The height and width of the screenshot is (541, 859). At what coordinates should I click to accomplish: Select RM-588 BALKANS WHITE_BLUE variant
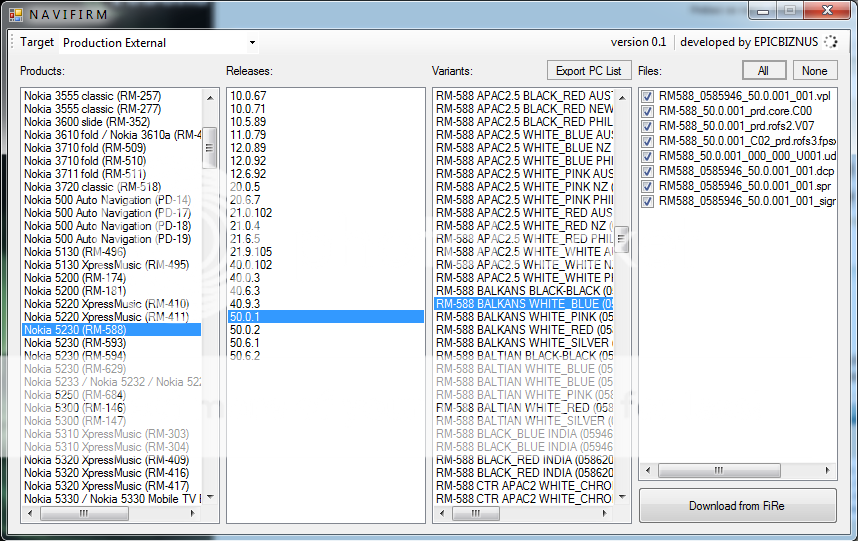click(x=524, y=304)
